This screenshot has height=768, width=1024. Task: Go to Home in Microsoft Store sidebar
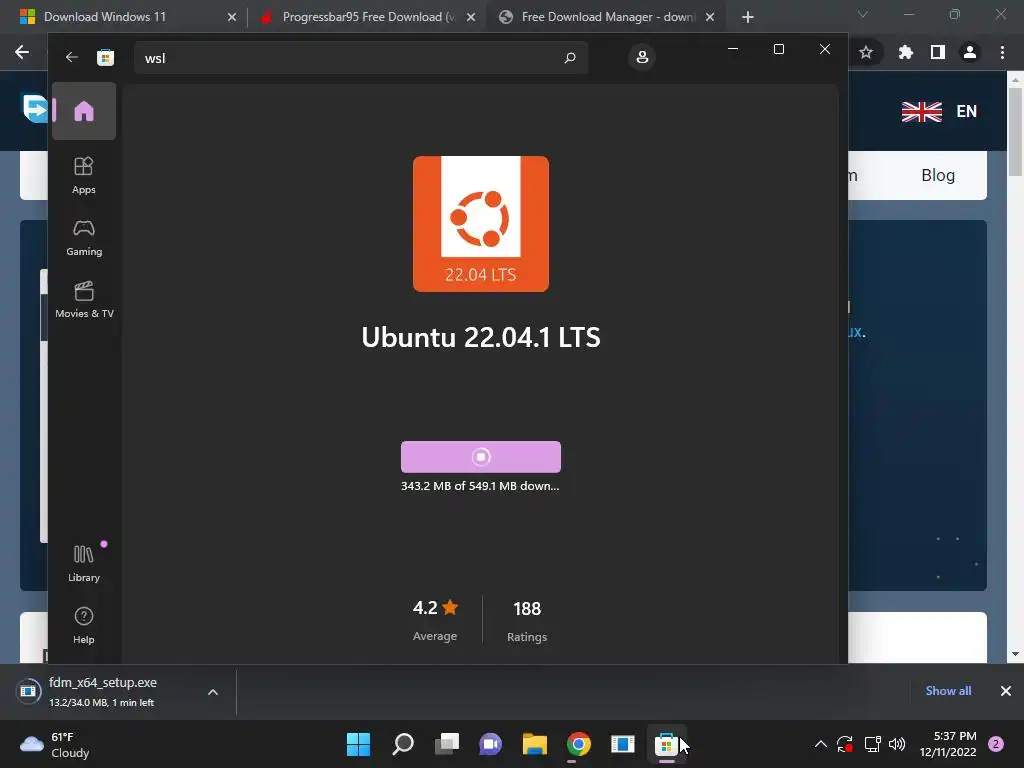[x=84, y=111]
